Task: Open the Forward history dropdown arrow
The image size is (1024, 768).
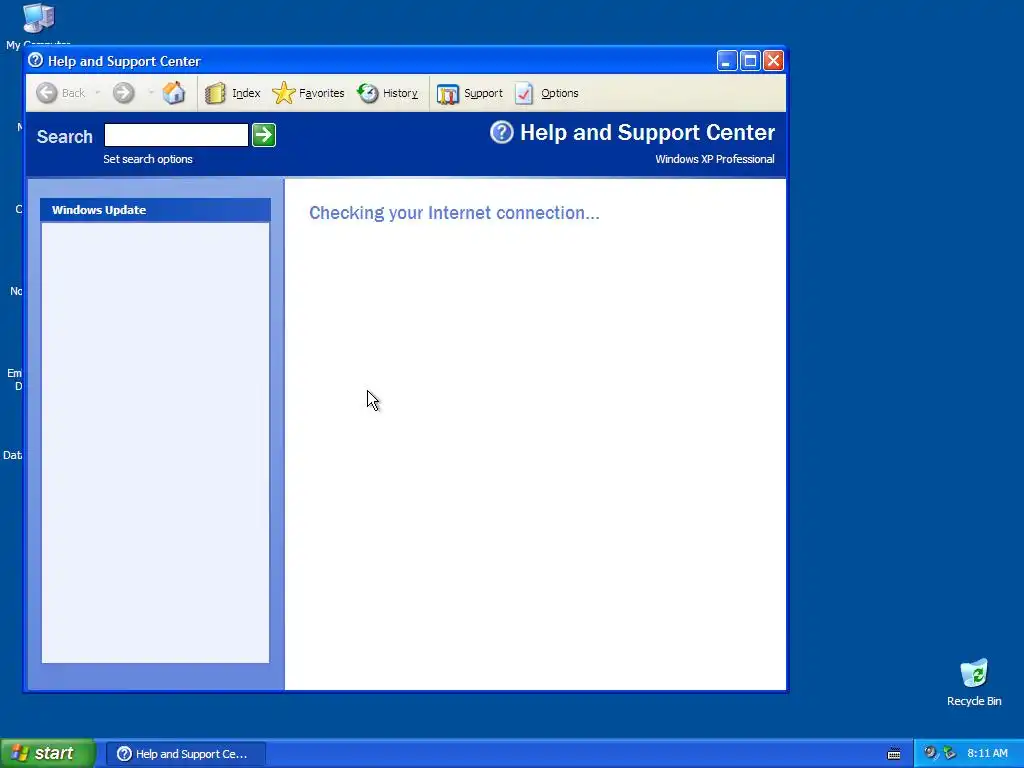Action: point(151,93)
